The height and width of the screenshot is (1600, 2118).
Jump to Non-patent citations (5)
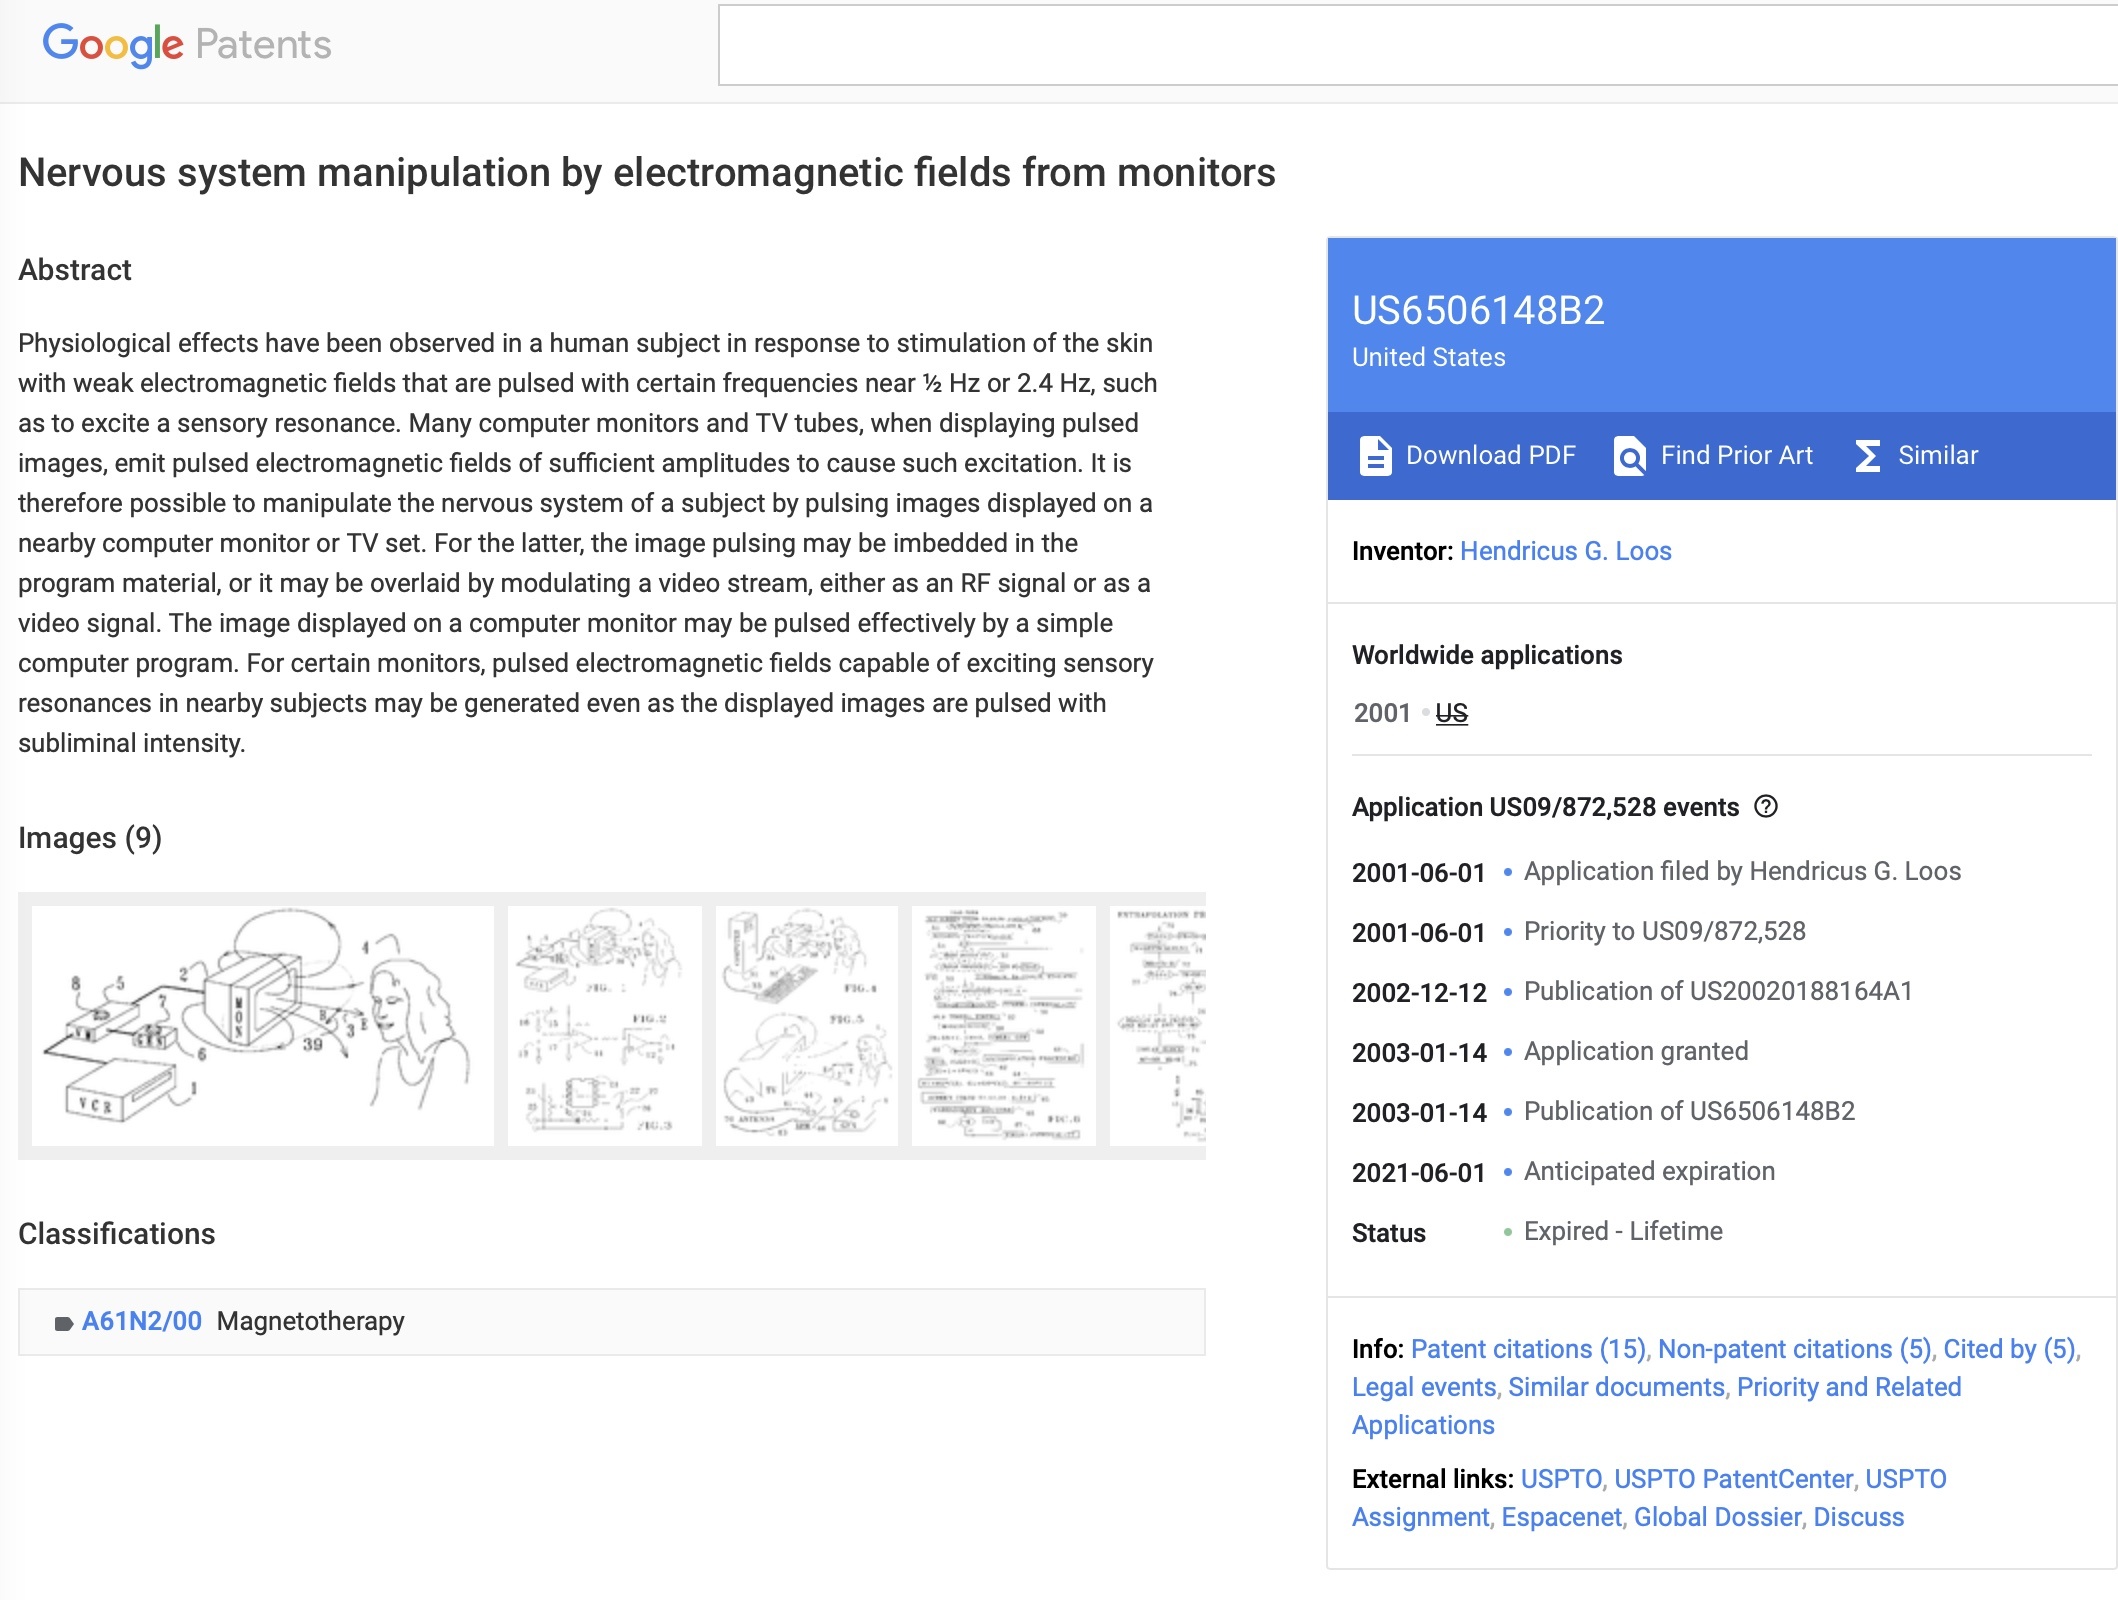[1794, 1349]
